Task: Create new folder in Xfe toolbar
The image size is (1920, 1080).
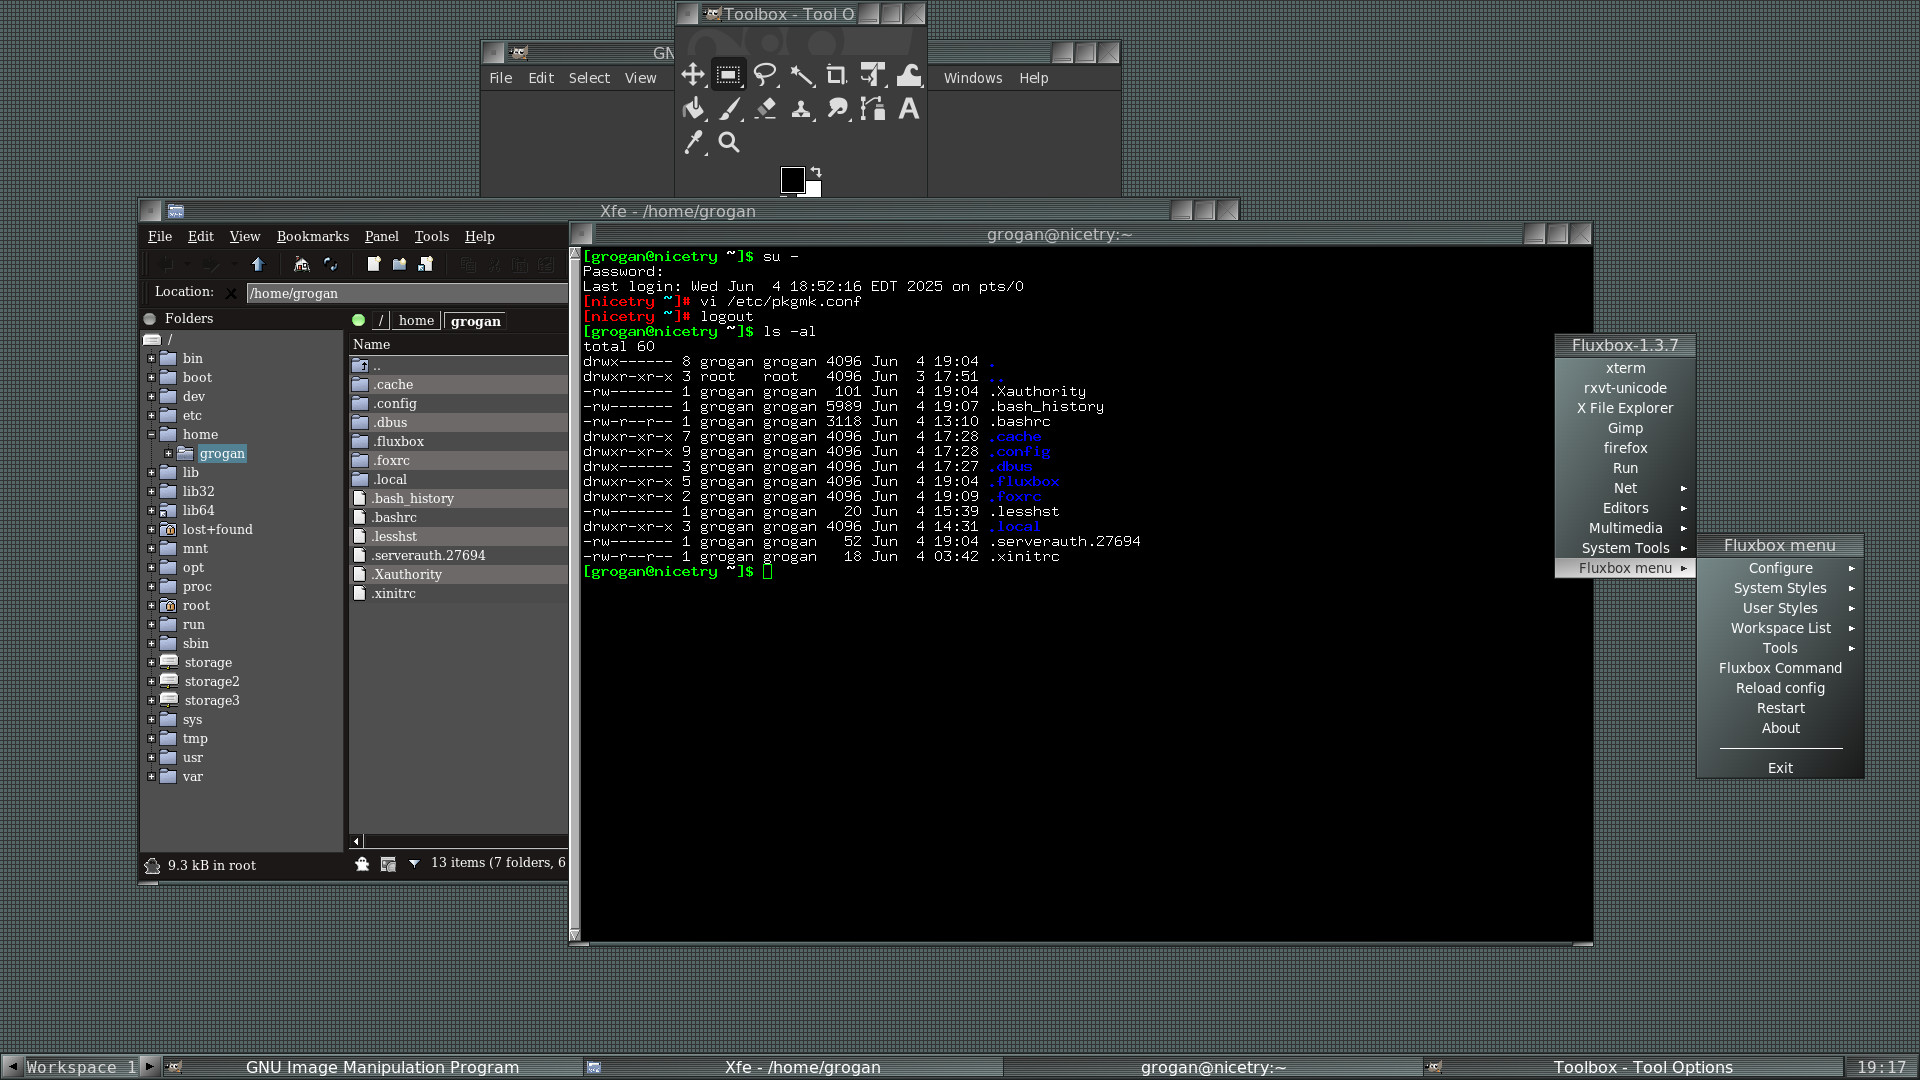Action: pyautogui.click(x=399, y=264)
